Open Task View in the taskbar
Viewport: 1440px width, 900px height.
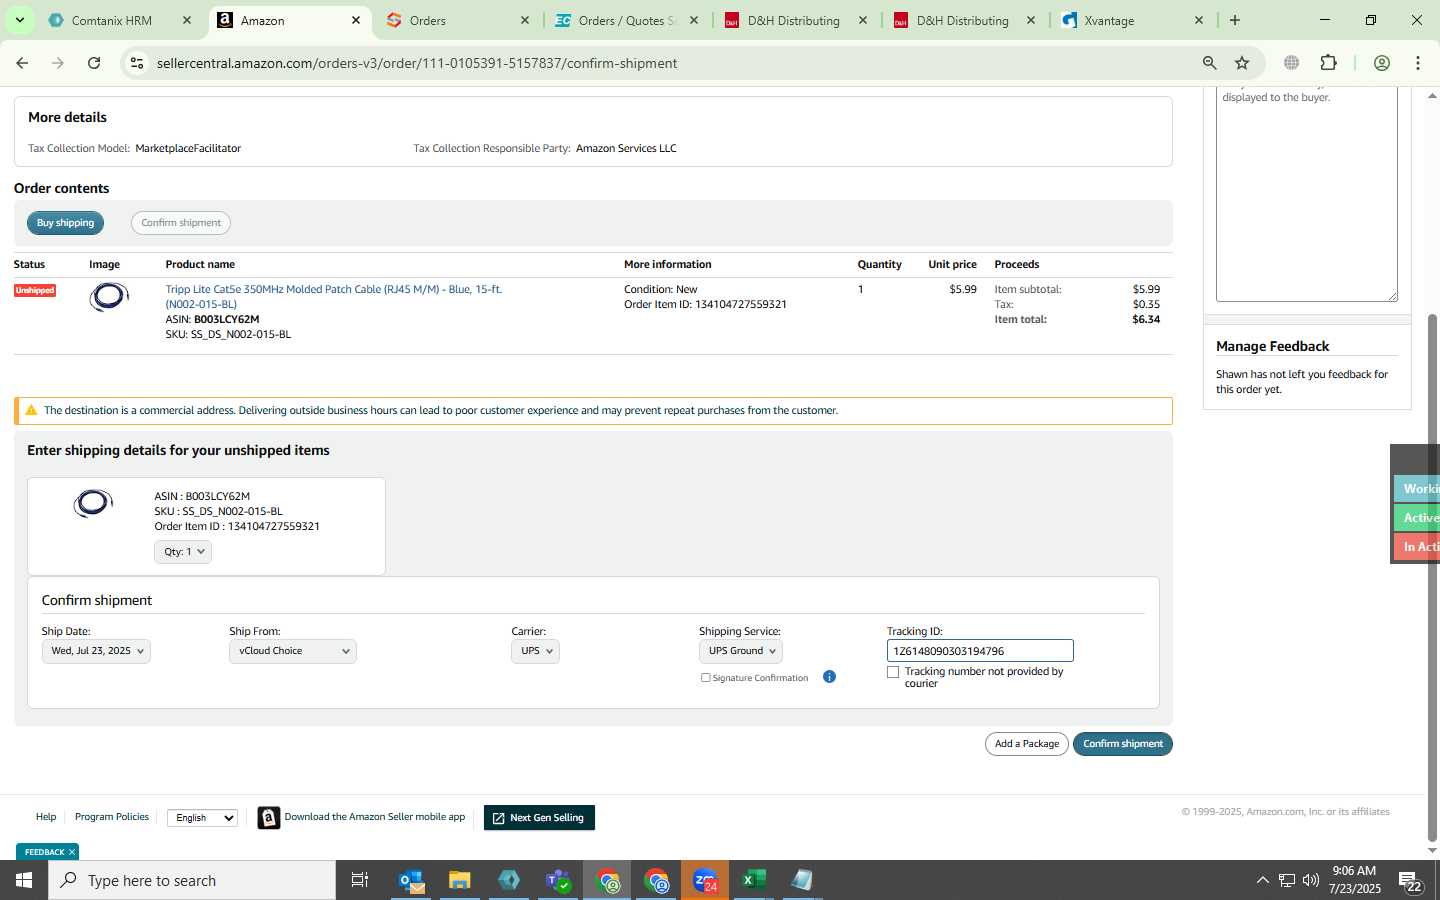tap(360, 880)
